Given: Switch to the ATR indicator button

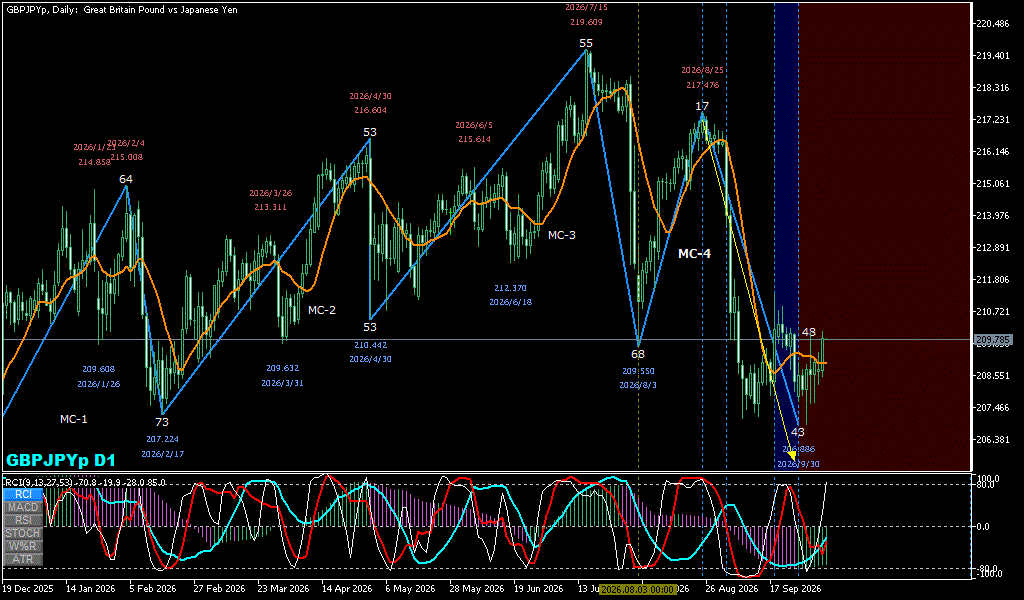Looking at the screenshot, I should (x=23, y=560).
